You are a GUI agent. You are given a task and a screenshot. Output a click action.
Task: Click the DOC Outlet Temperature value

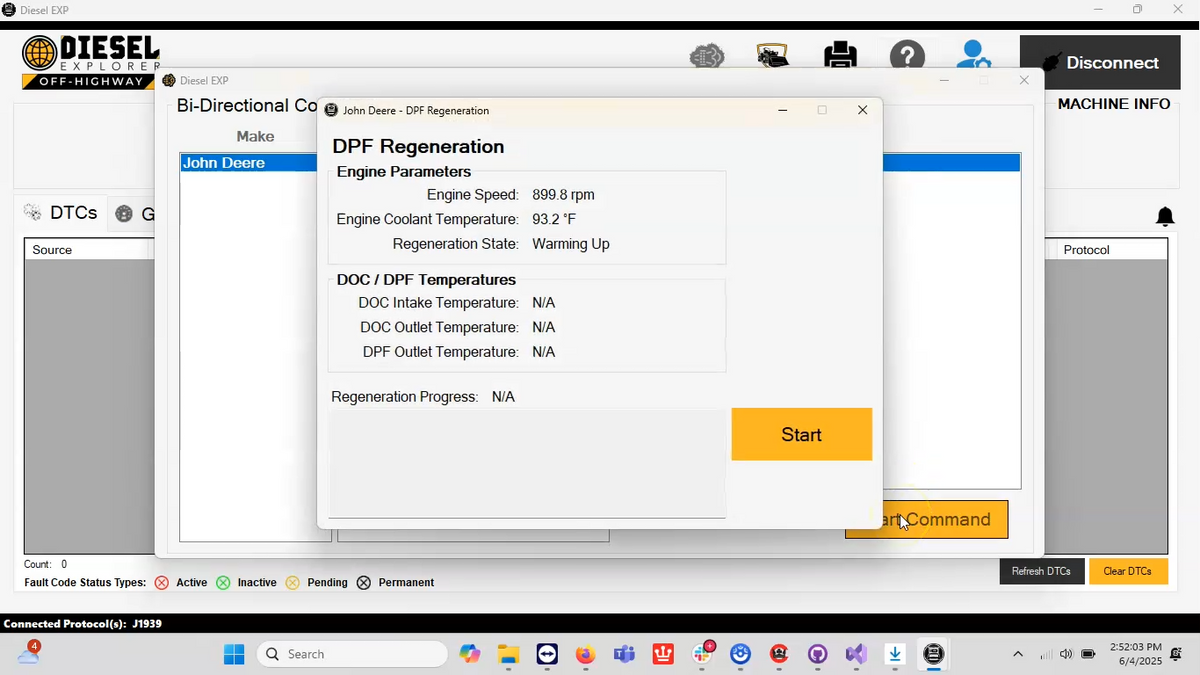tap(543, 327)
